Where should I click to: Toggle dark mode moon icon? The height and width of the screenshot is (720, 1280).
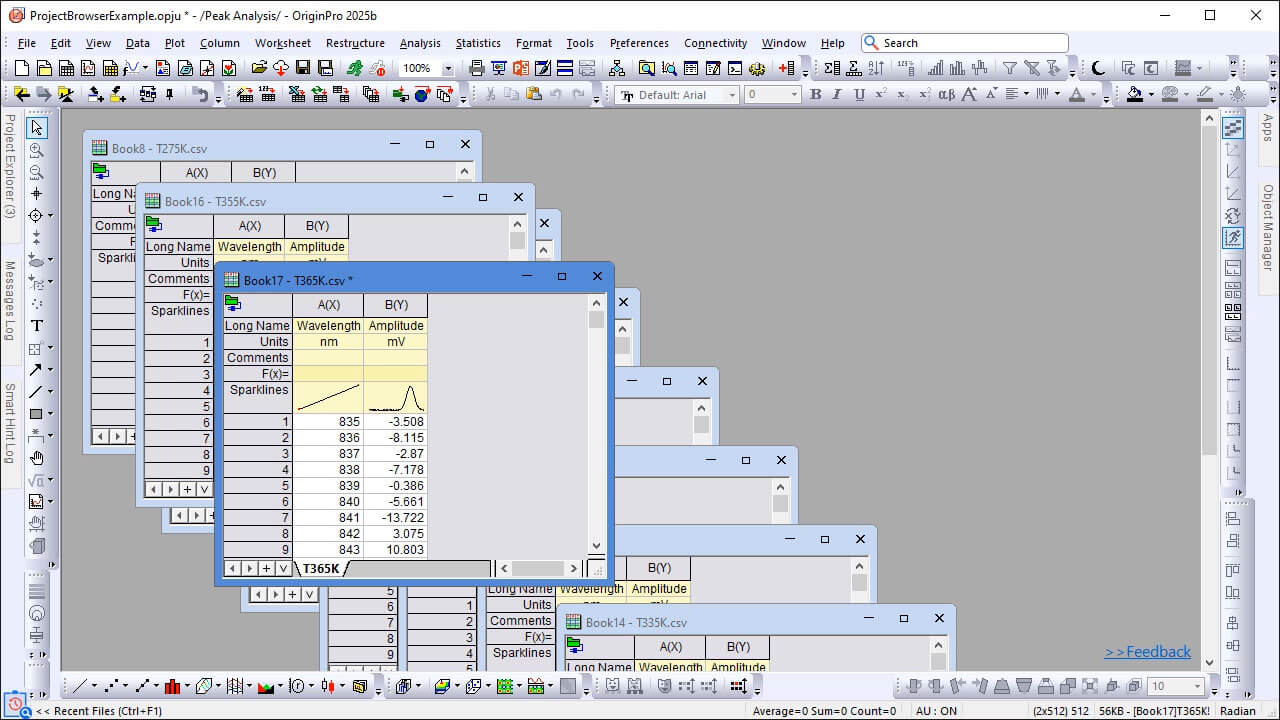tap(1098, 68)
